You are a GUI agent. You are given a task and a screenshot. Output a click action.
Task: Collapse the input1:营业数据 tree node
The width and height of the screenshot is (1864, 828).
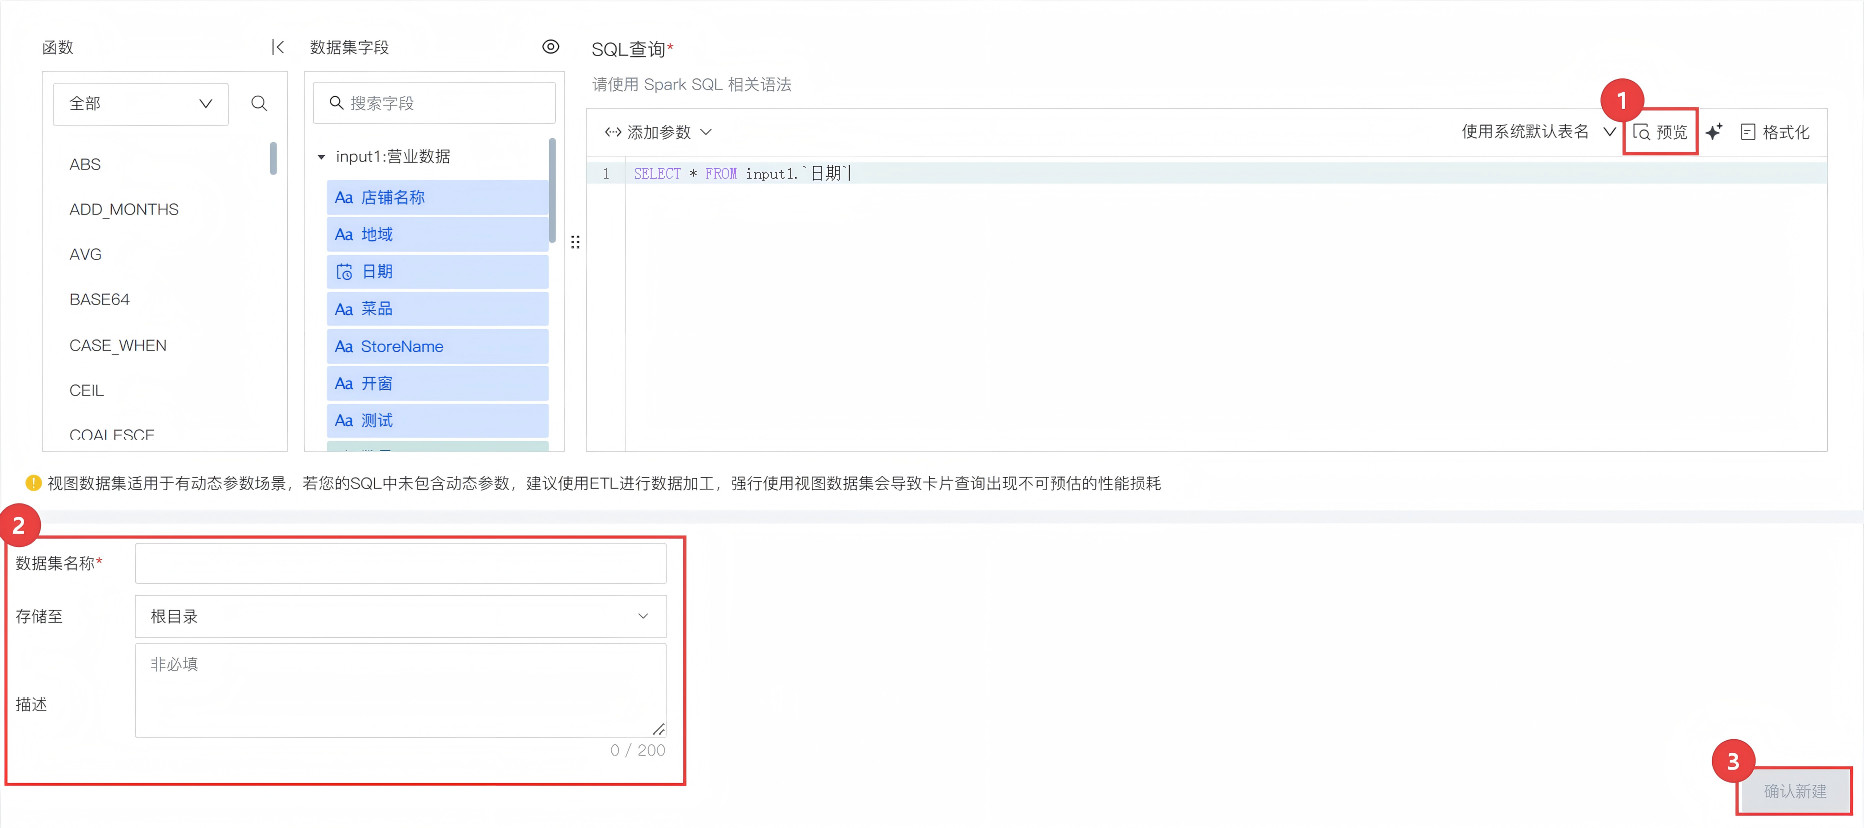(321, 157)
